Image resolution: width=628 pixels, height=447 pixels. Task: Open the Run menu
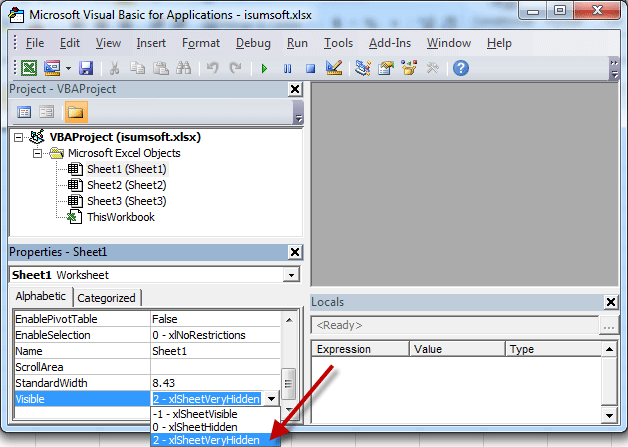tap(297, 43)
